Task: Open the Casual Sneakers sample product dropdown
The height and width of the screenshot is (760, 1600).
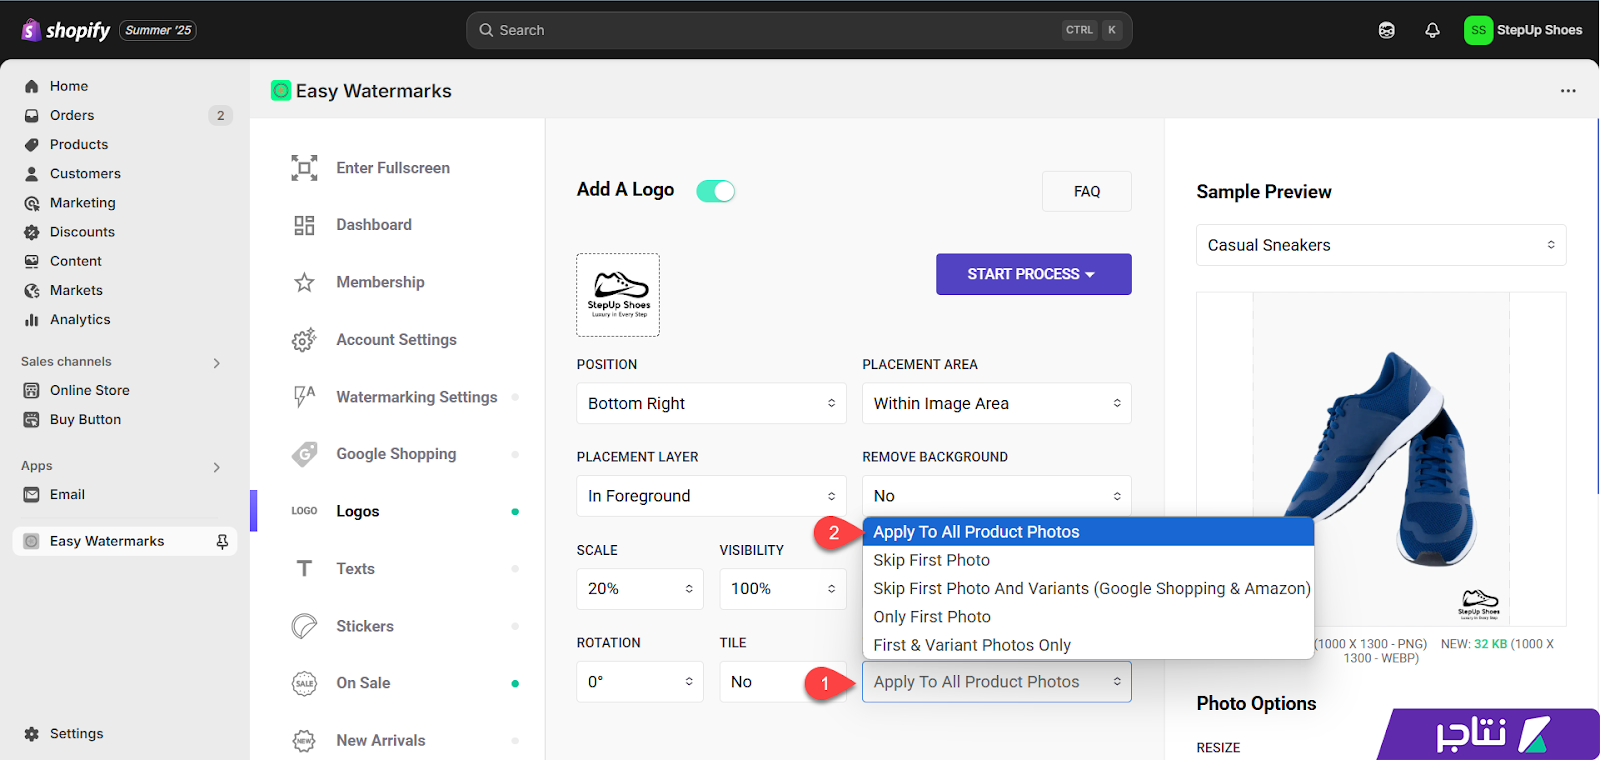Action: pyautogui.click(x=1381, y=245)
